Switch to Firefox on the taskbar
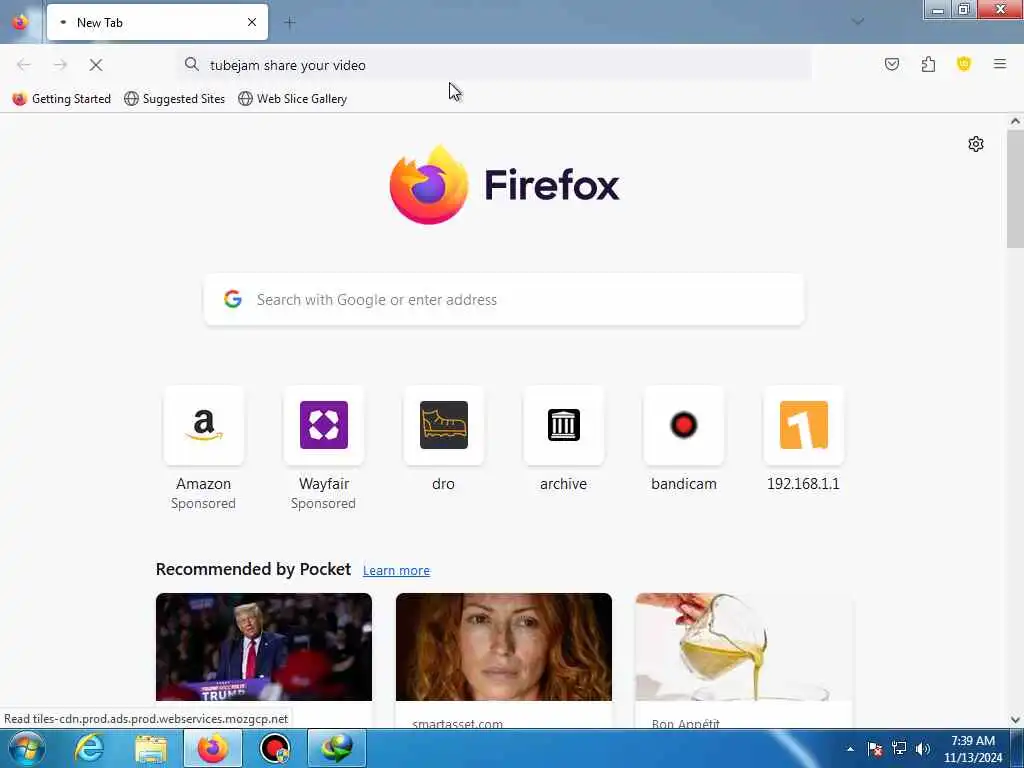Image resolution: width=1024 pixels, height=768 pixels. point(213,748)
